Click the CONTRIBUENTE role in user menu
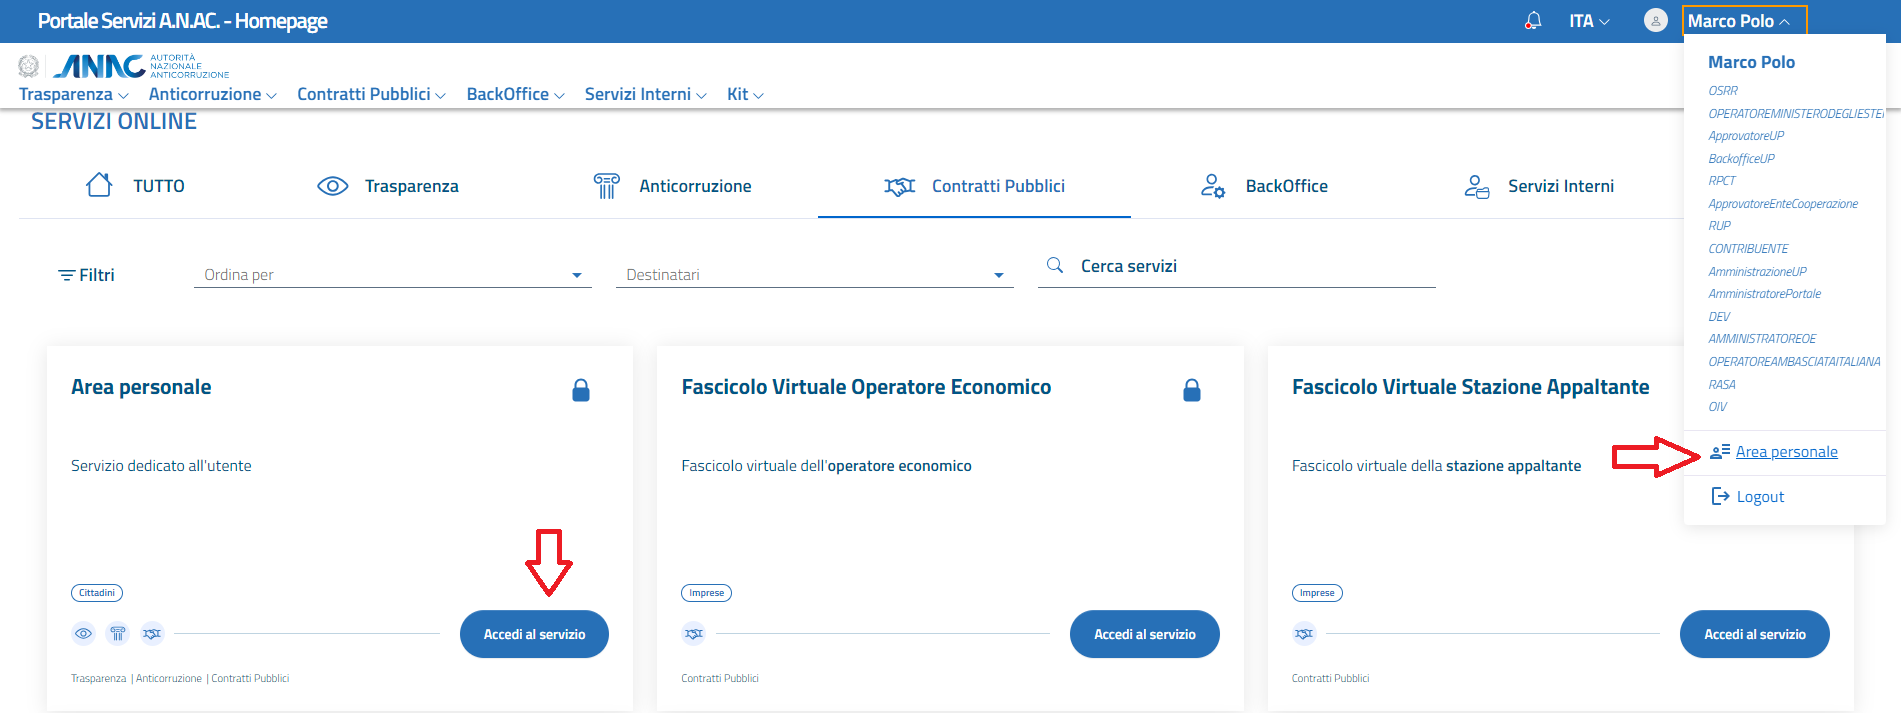Viewport: 1901px width, 713px height. (1748, 249)
